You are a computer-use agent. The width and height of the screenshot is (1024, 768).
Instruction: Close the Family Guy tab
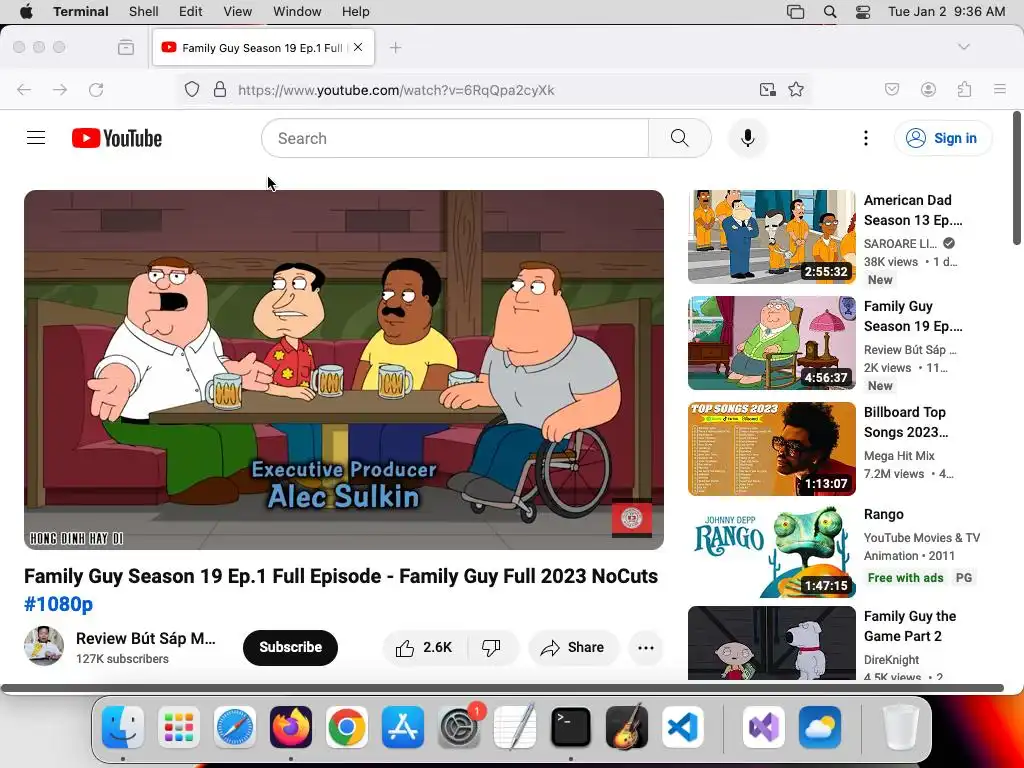click(358, 47)
